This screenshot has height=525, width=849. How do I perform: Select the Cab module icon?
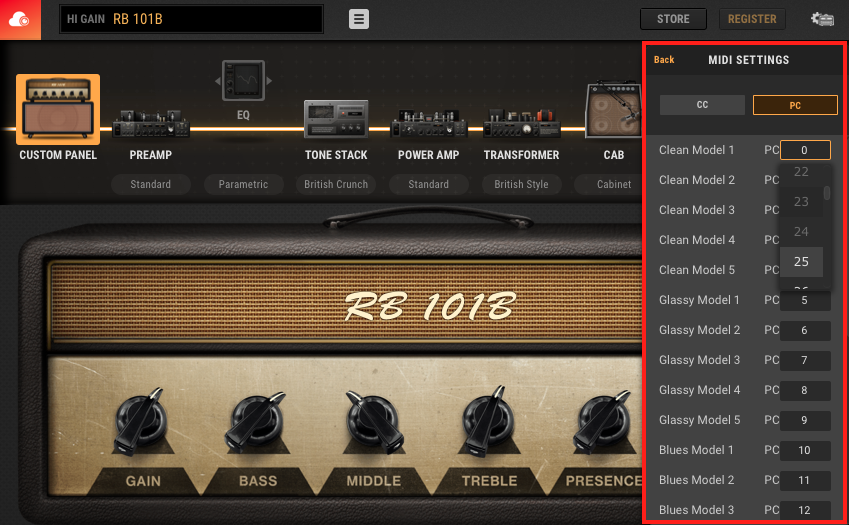[x=613, y=109]
